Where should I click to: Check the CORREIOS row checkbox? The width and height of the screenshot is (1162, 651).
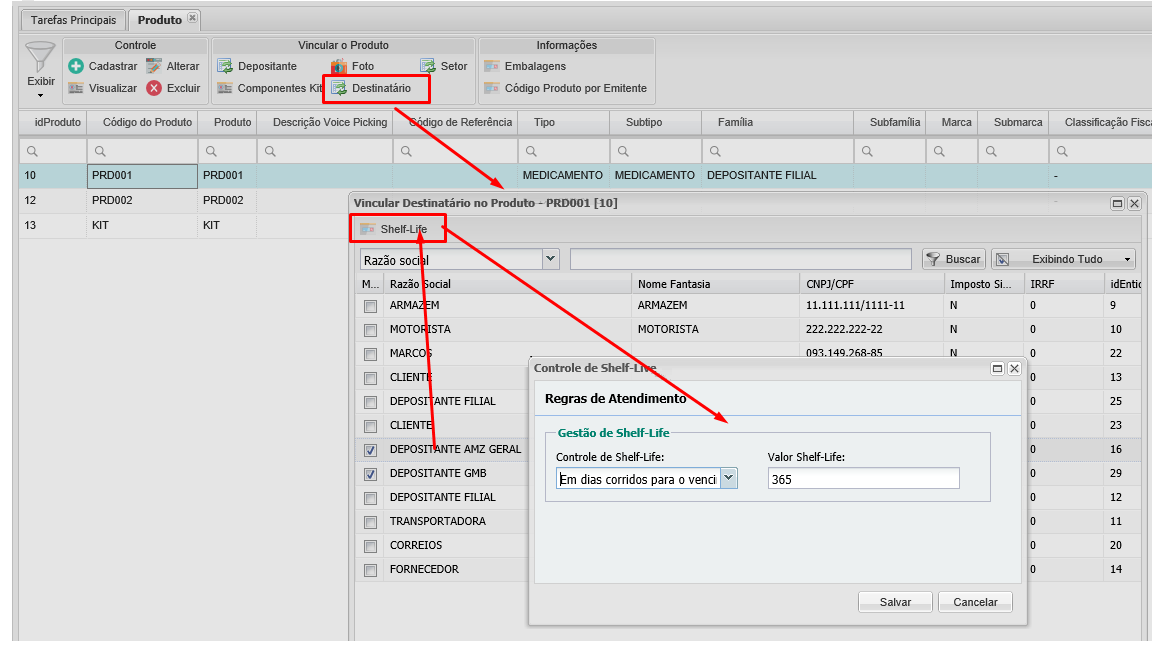coord(371,546)
